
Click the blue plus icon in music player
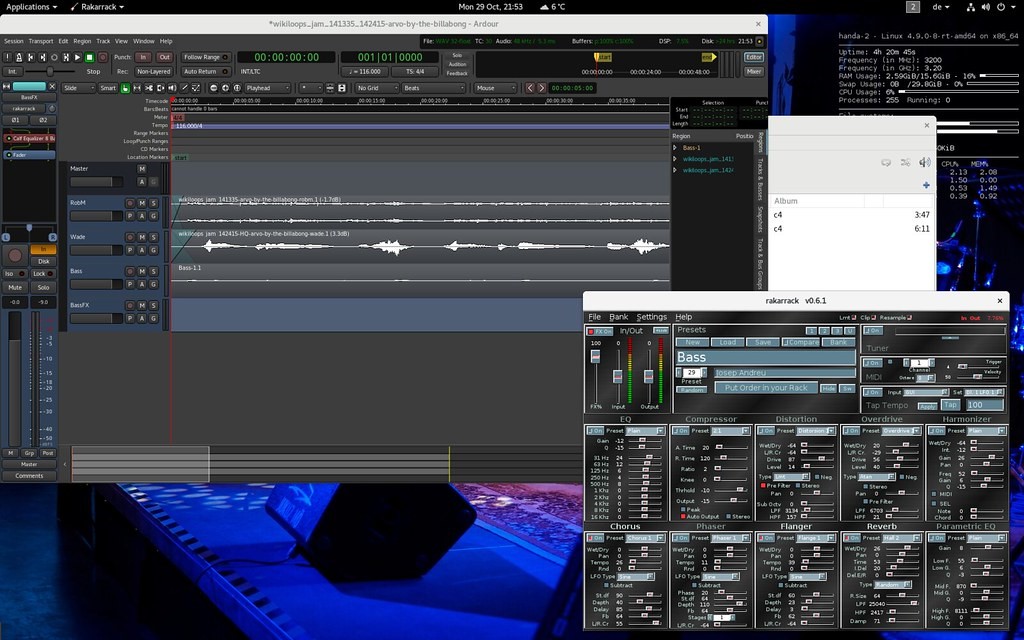[926, 185]
